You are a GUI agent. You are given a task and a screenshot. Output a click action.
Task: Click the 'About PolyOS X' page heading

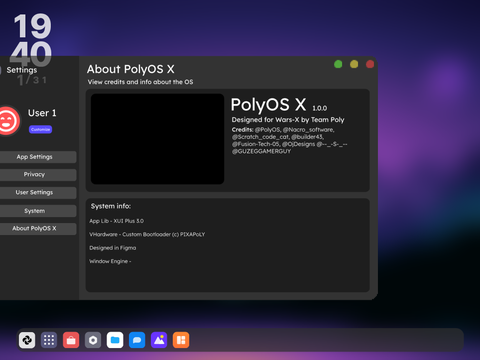(131, 69)
